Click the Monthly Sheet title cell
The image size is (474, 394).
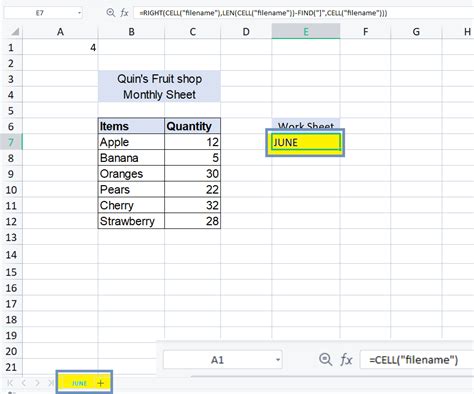click(x=159, y=94)
